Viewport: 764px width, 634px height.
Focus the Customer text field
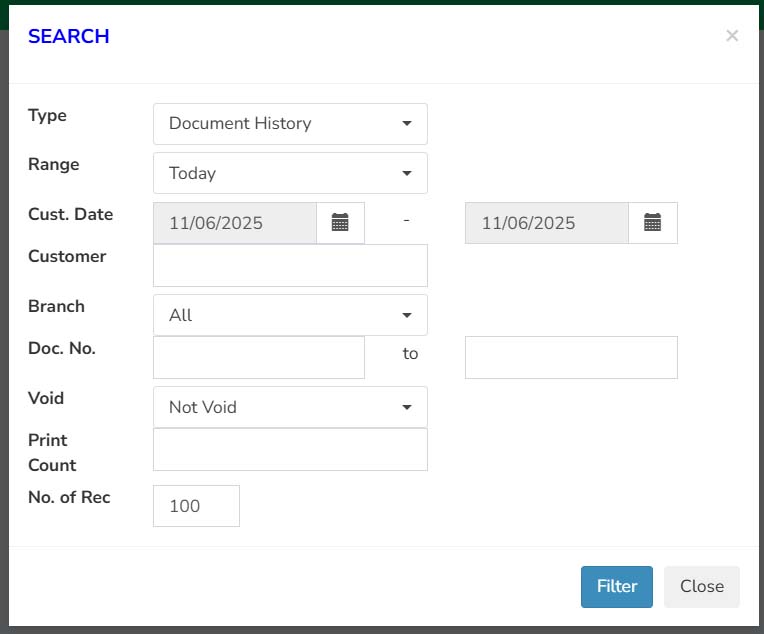290,266
